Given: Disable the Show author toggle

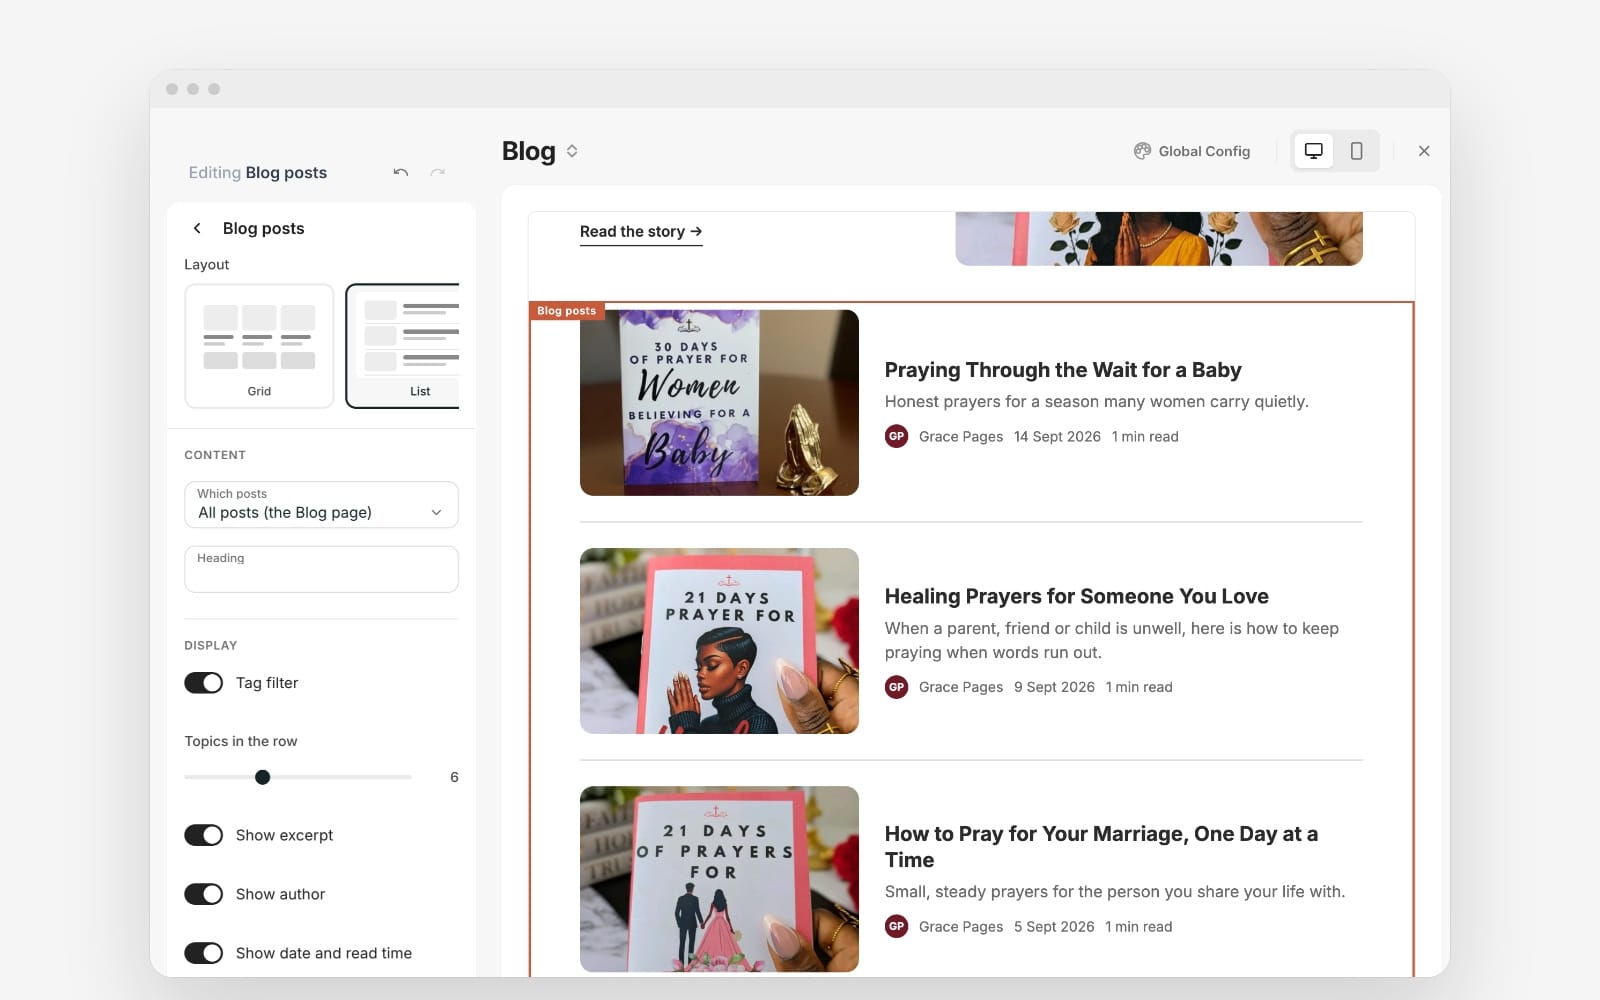Looking at the screenshot, I should [x=204, y=894].
